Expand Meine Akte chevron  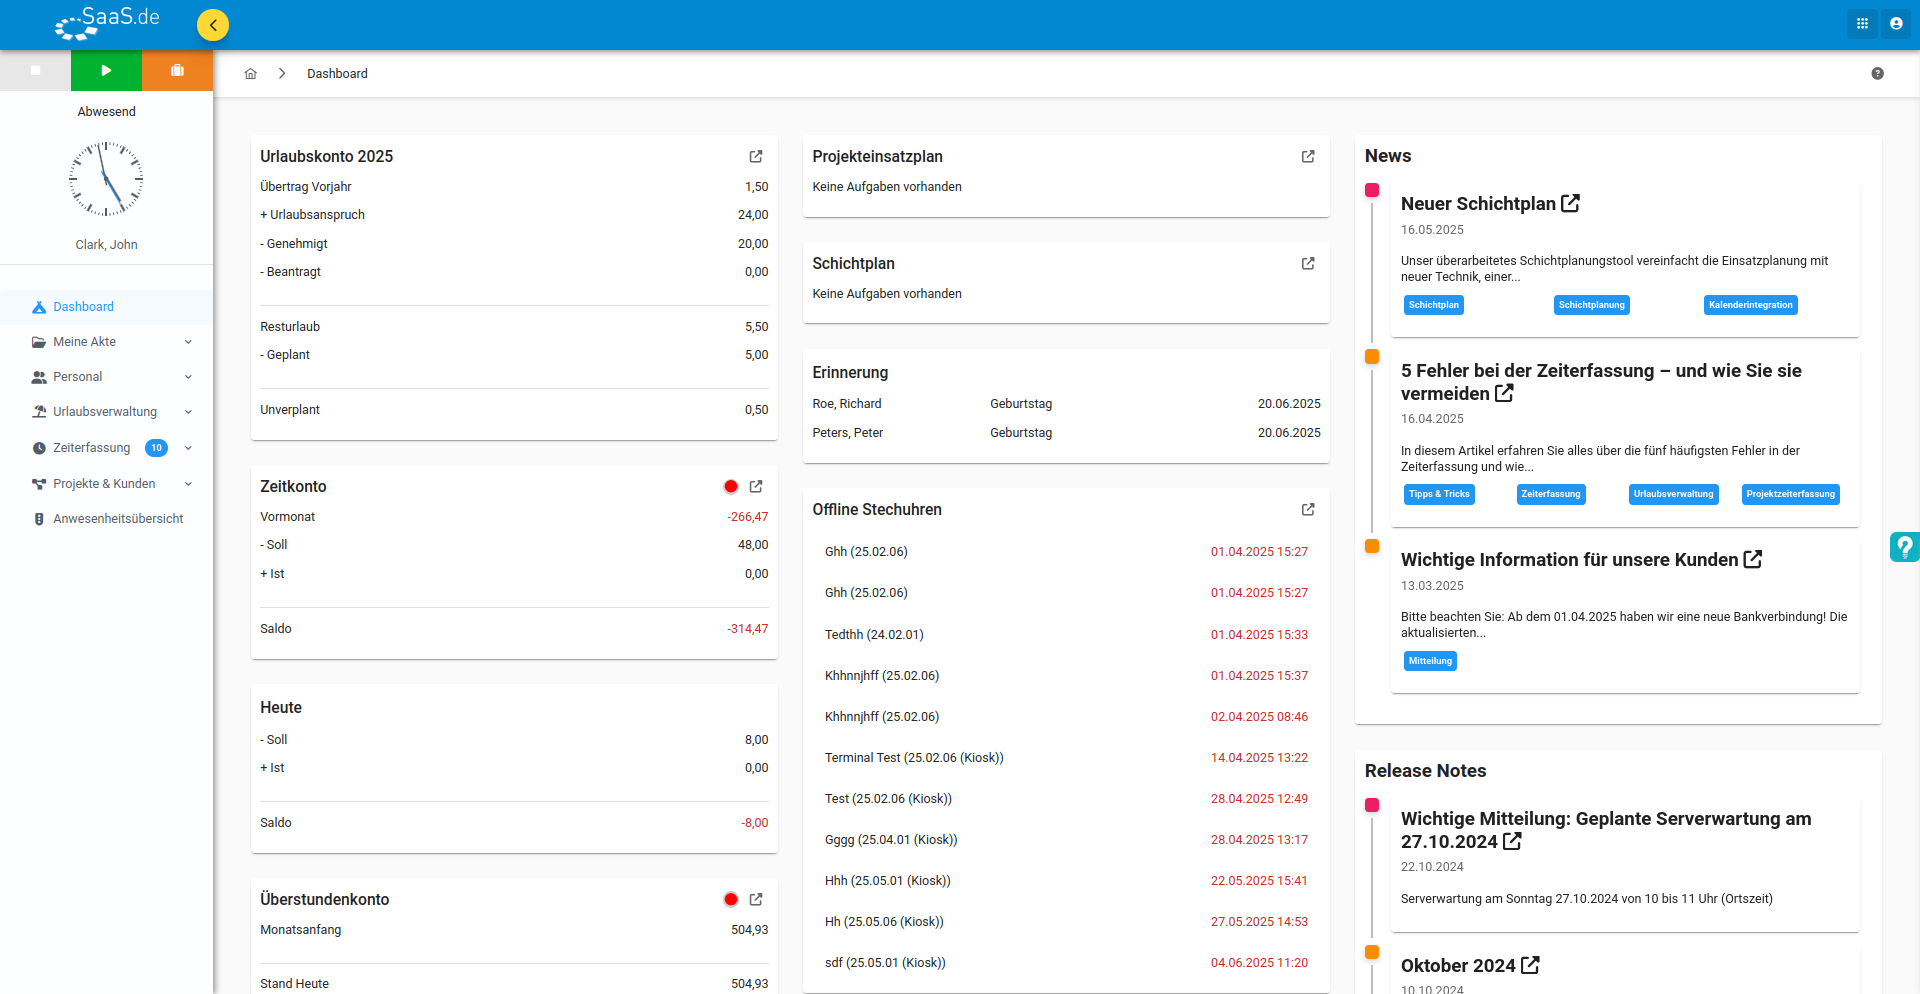pyautogui.click(x=188, y=342)
